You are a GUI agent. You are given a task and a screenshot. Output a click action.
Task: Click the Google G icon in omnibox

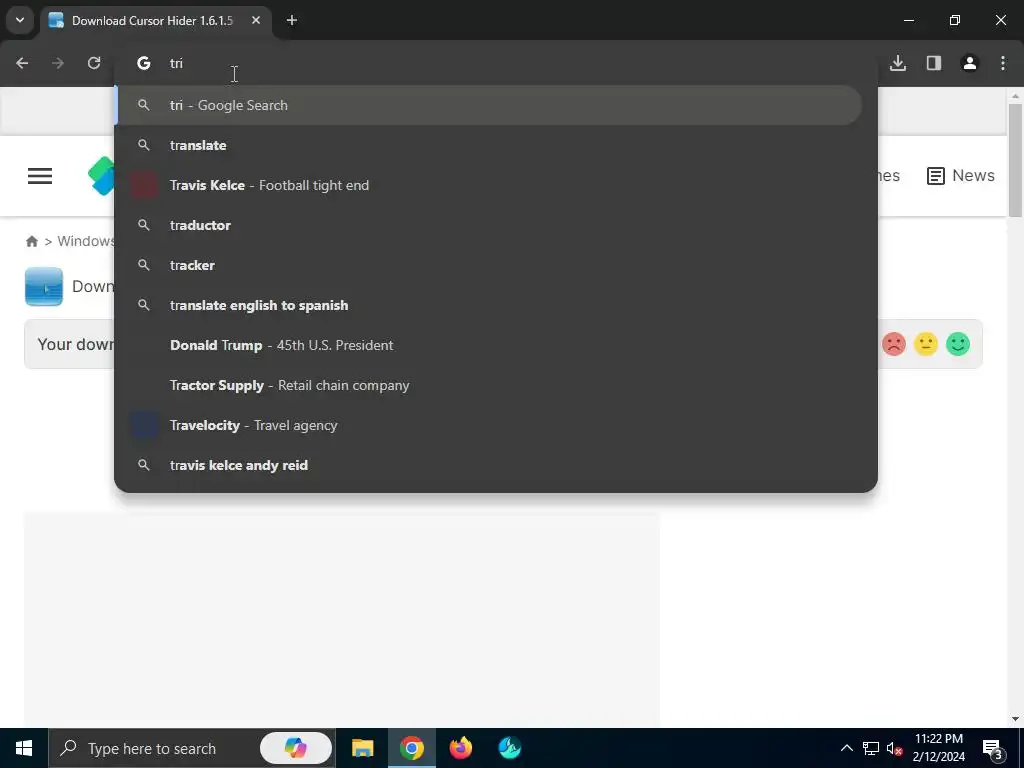click(x=144, y=63)
